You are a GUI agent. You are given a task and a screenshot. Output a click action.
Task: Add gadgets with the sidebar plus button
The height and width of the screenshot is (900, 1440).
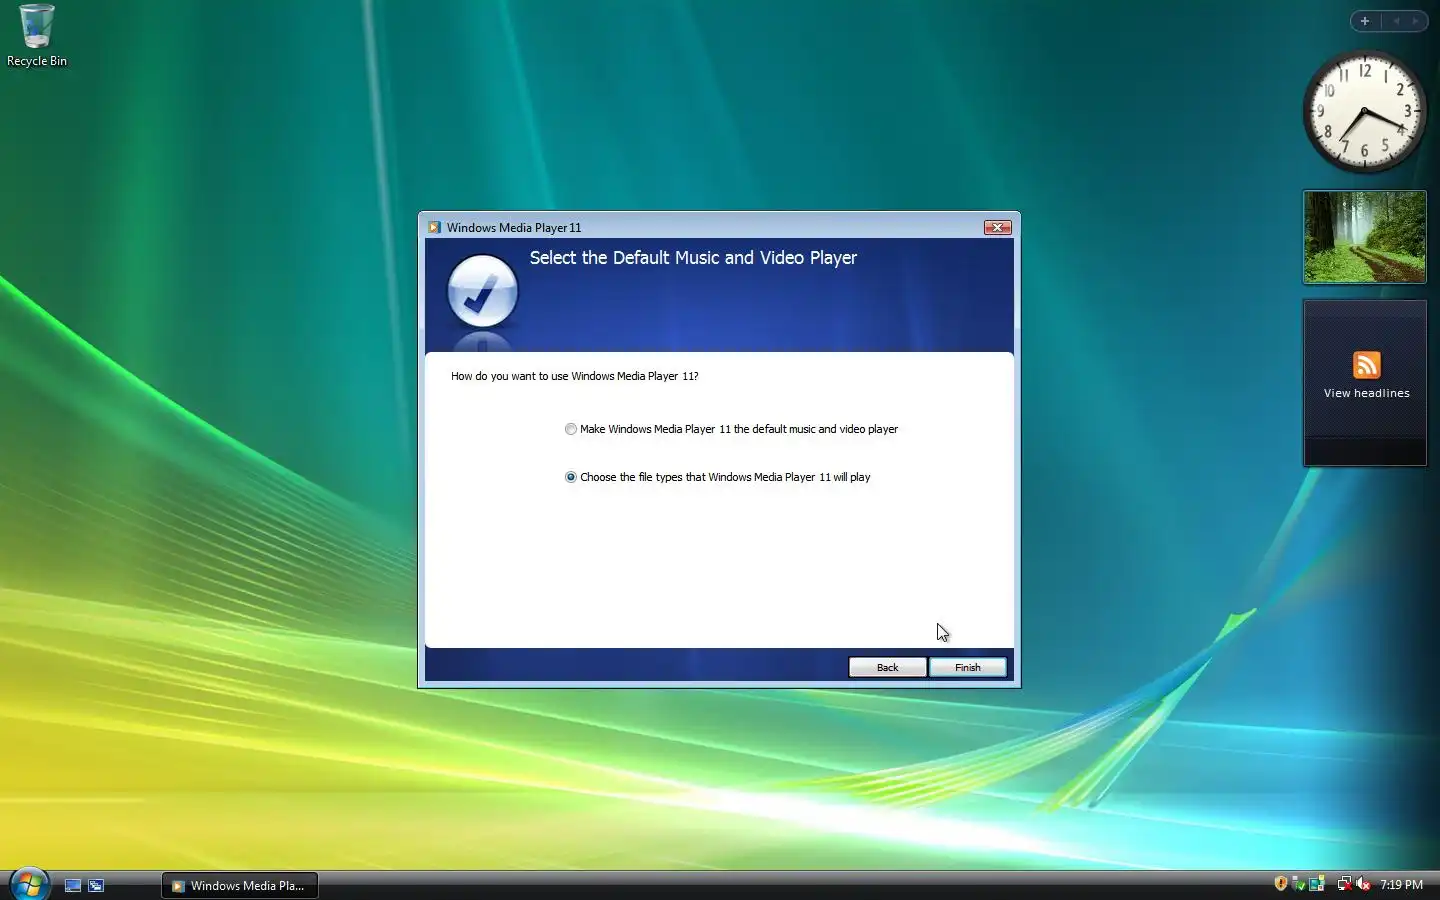pyautogui.click(x=1364, y=21)
